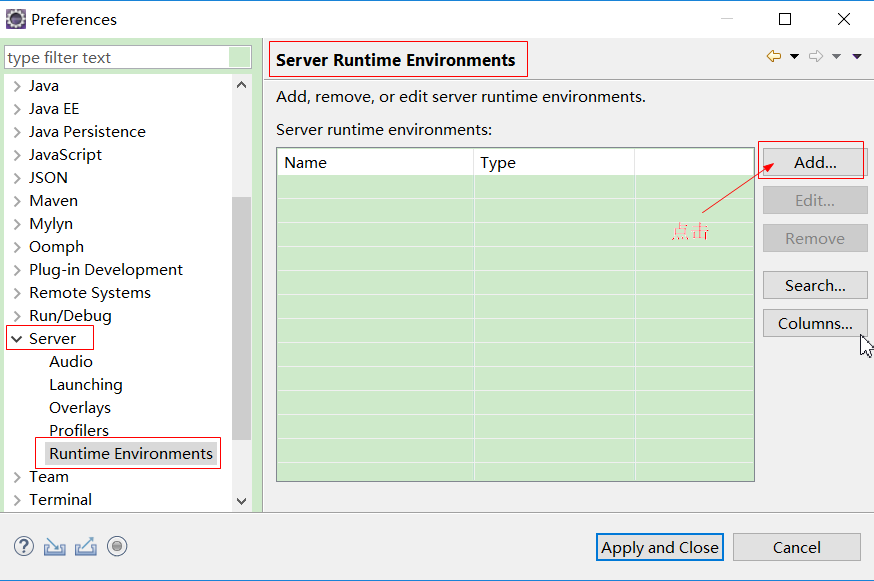Click the Add... button
874x581 pixels.
pyautogui.click(x=814, y=160)
